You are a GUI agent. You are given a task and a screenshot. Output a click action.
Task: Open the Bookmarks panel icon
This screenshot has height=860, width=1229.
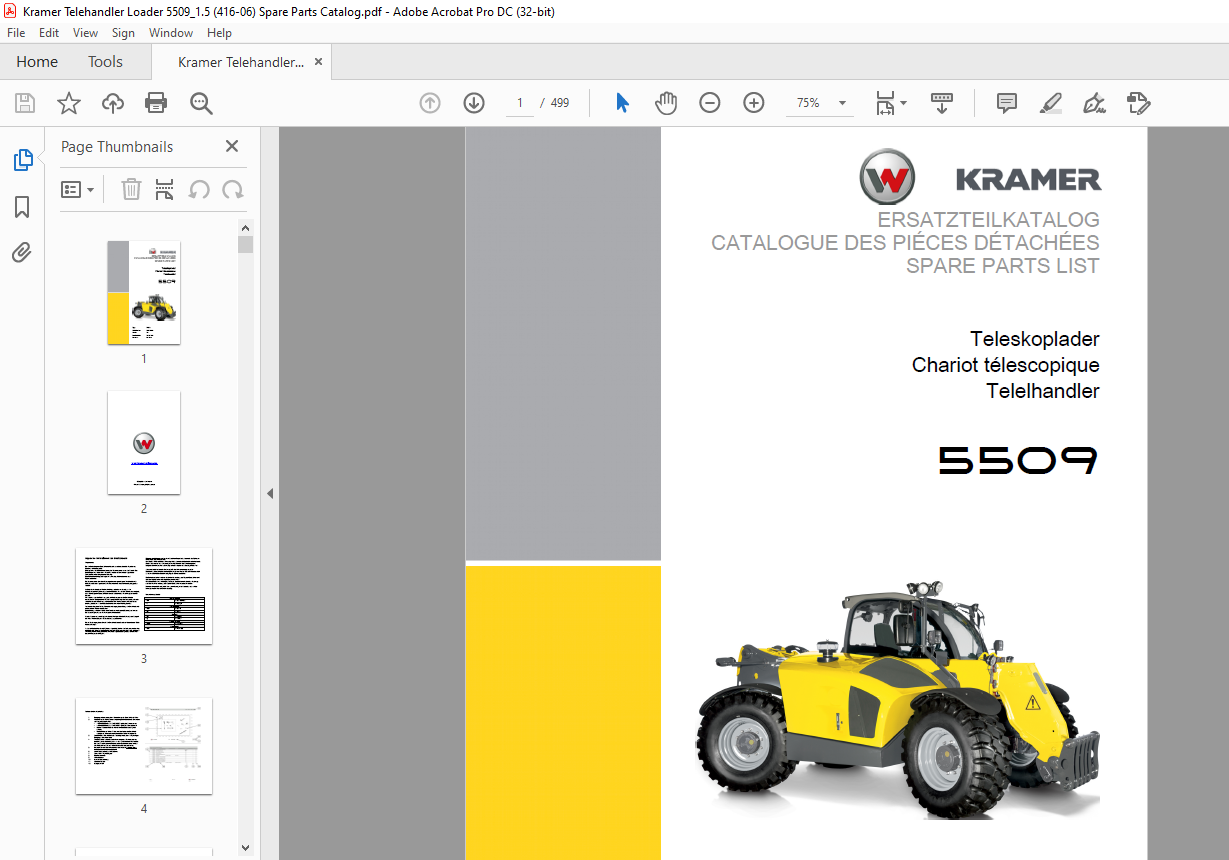tap(22, 207)
